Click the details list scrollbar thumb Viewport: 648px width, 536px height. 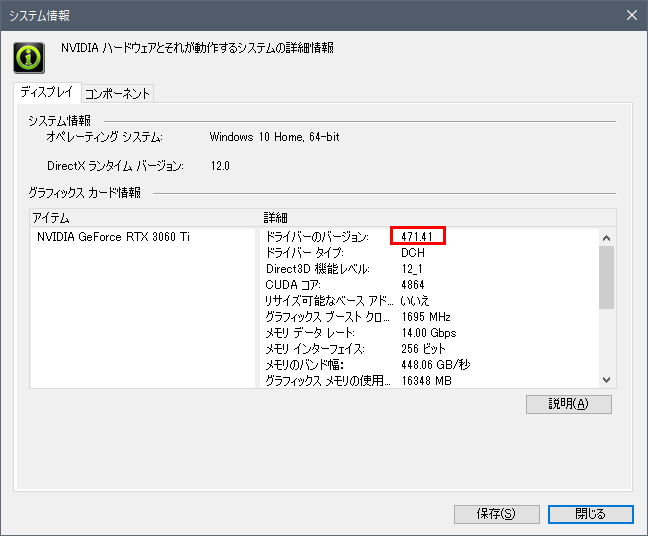tap(606, 277)
